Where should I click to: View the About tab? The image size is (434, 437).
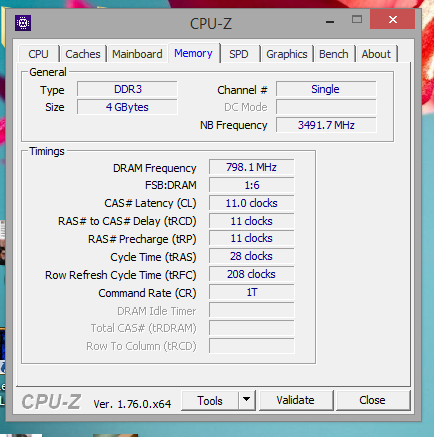click(x=376, y=54)
